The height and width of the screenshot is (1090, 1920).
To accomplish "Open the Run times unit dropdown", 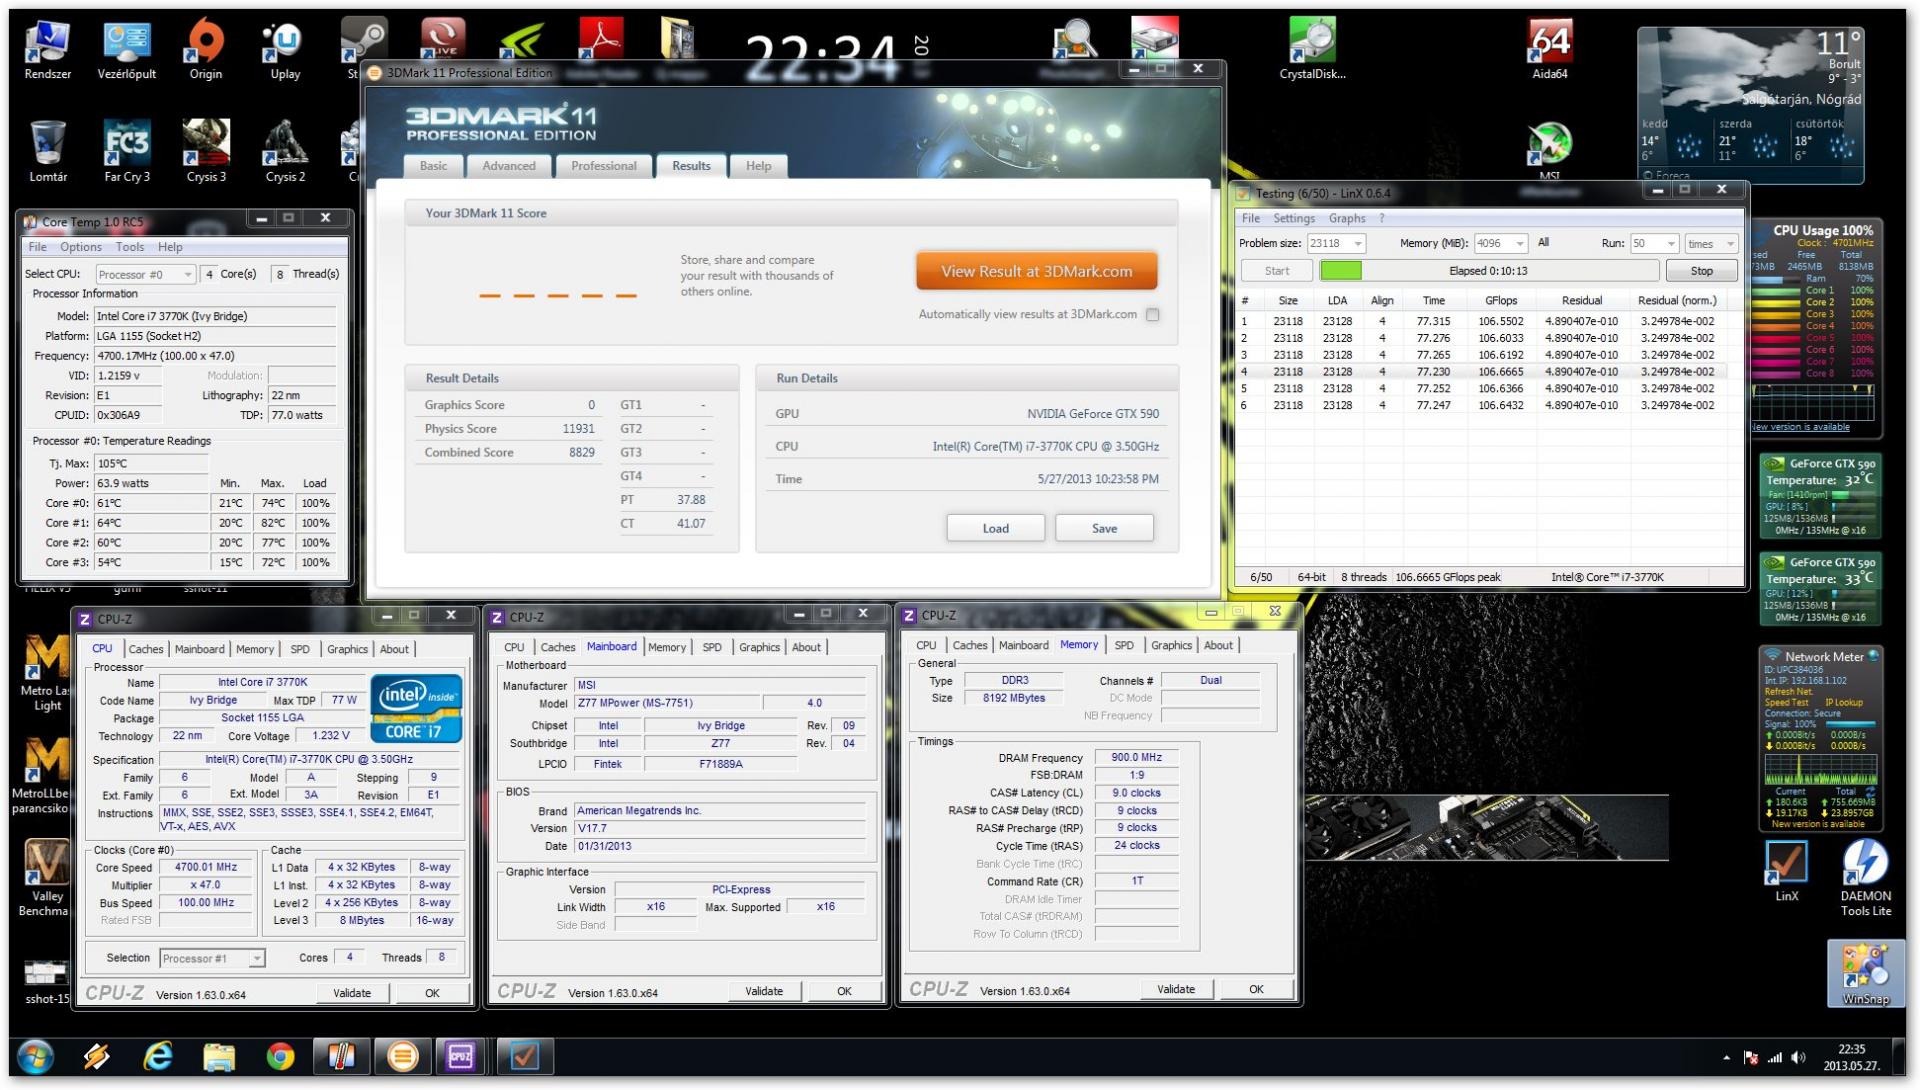I will click(1729, 244).
